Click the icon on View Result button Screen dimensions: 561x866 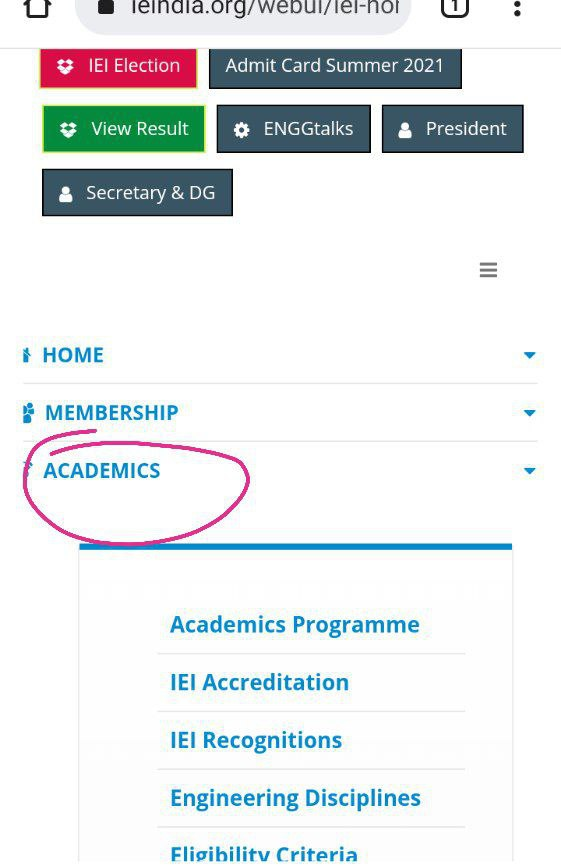click(x=68, y=130)
